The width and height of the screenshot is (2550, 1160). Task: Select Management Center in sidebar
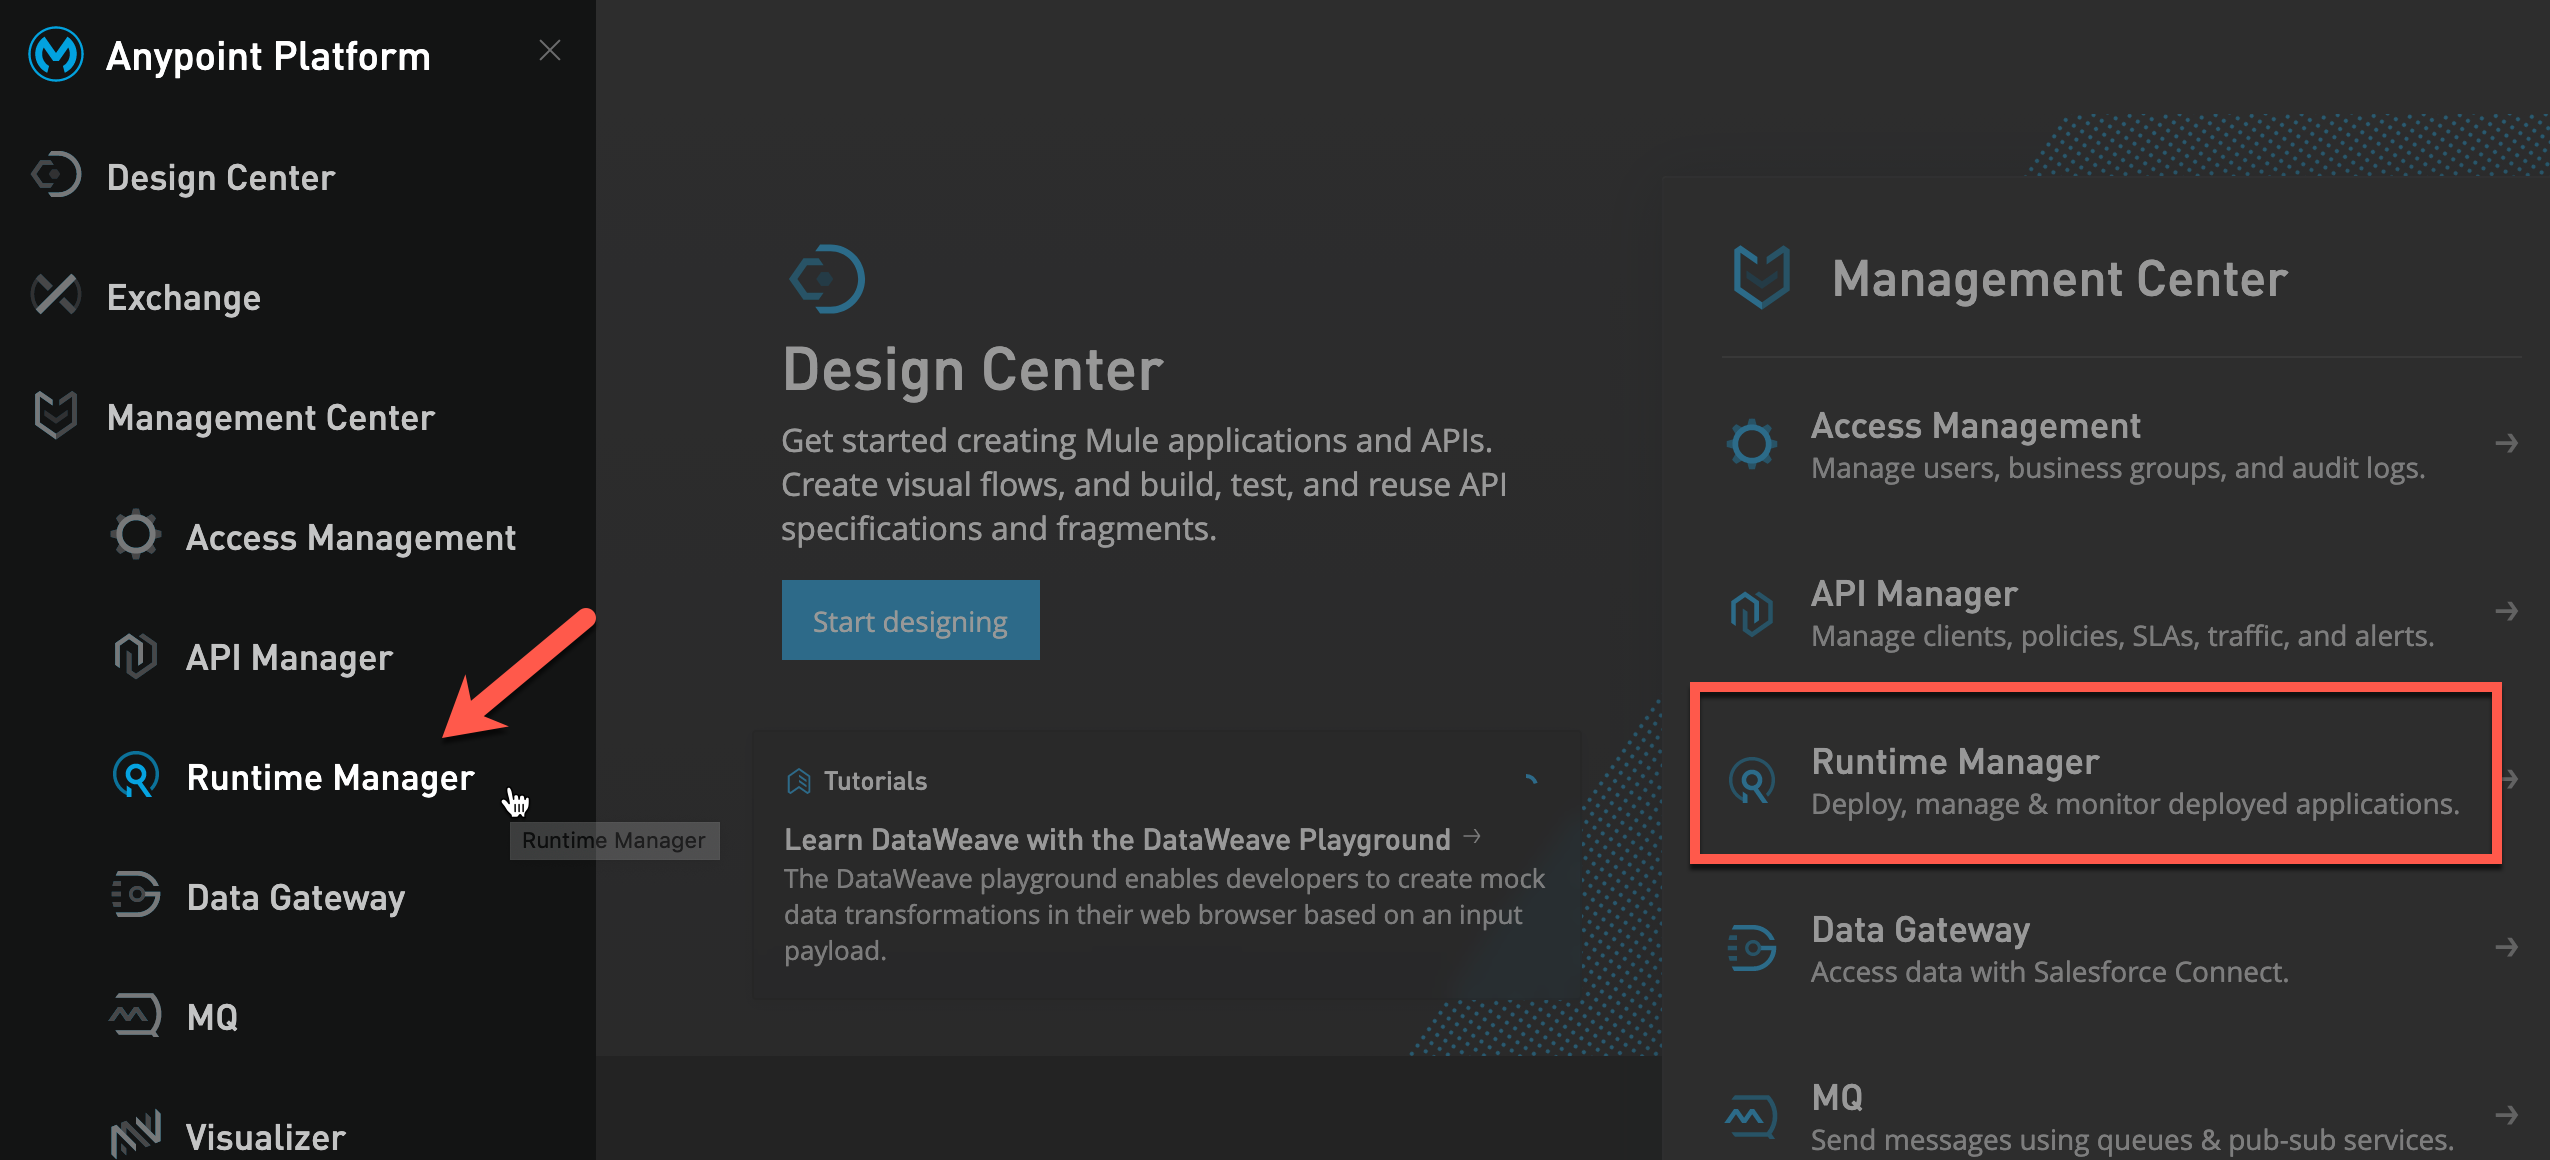click(x=271, y=417)
